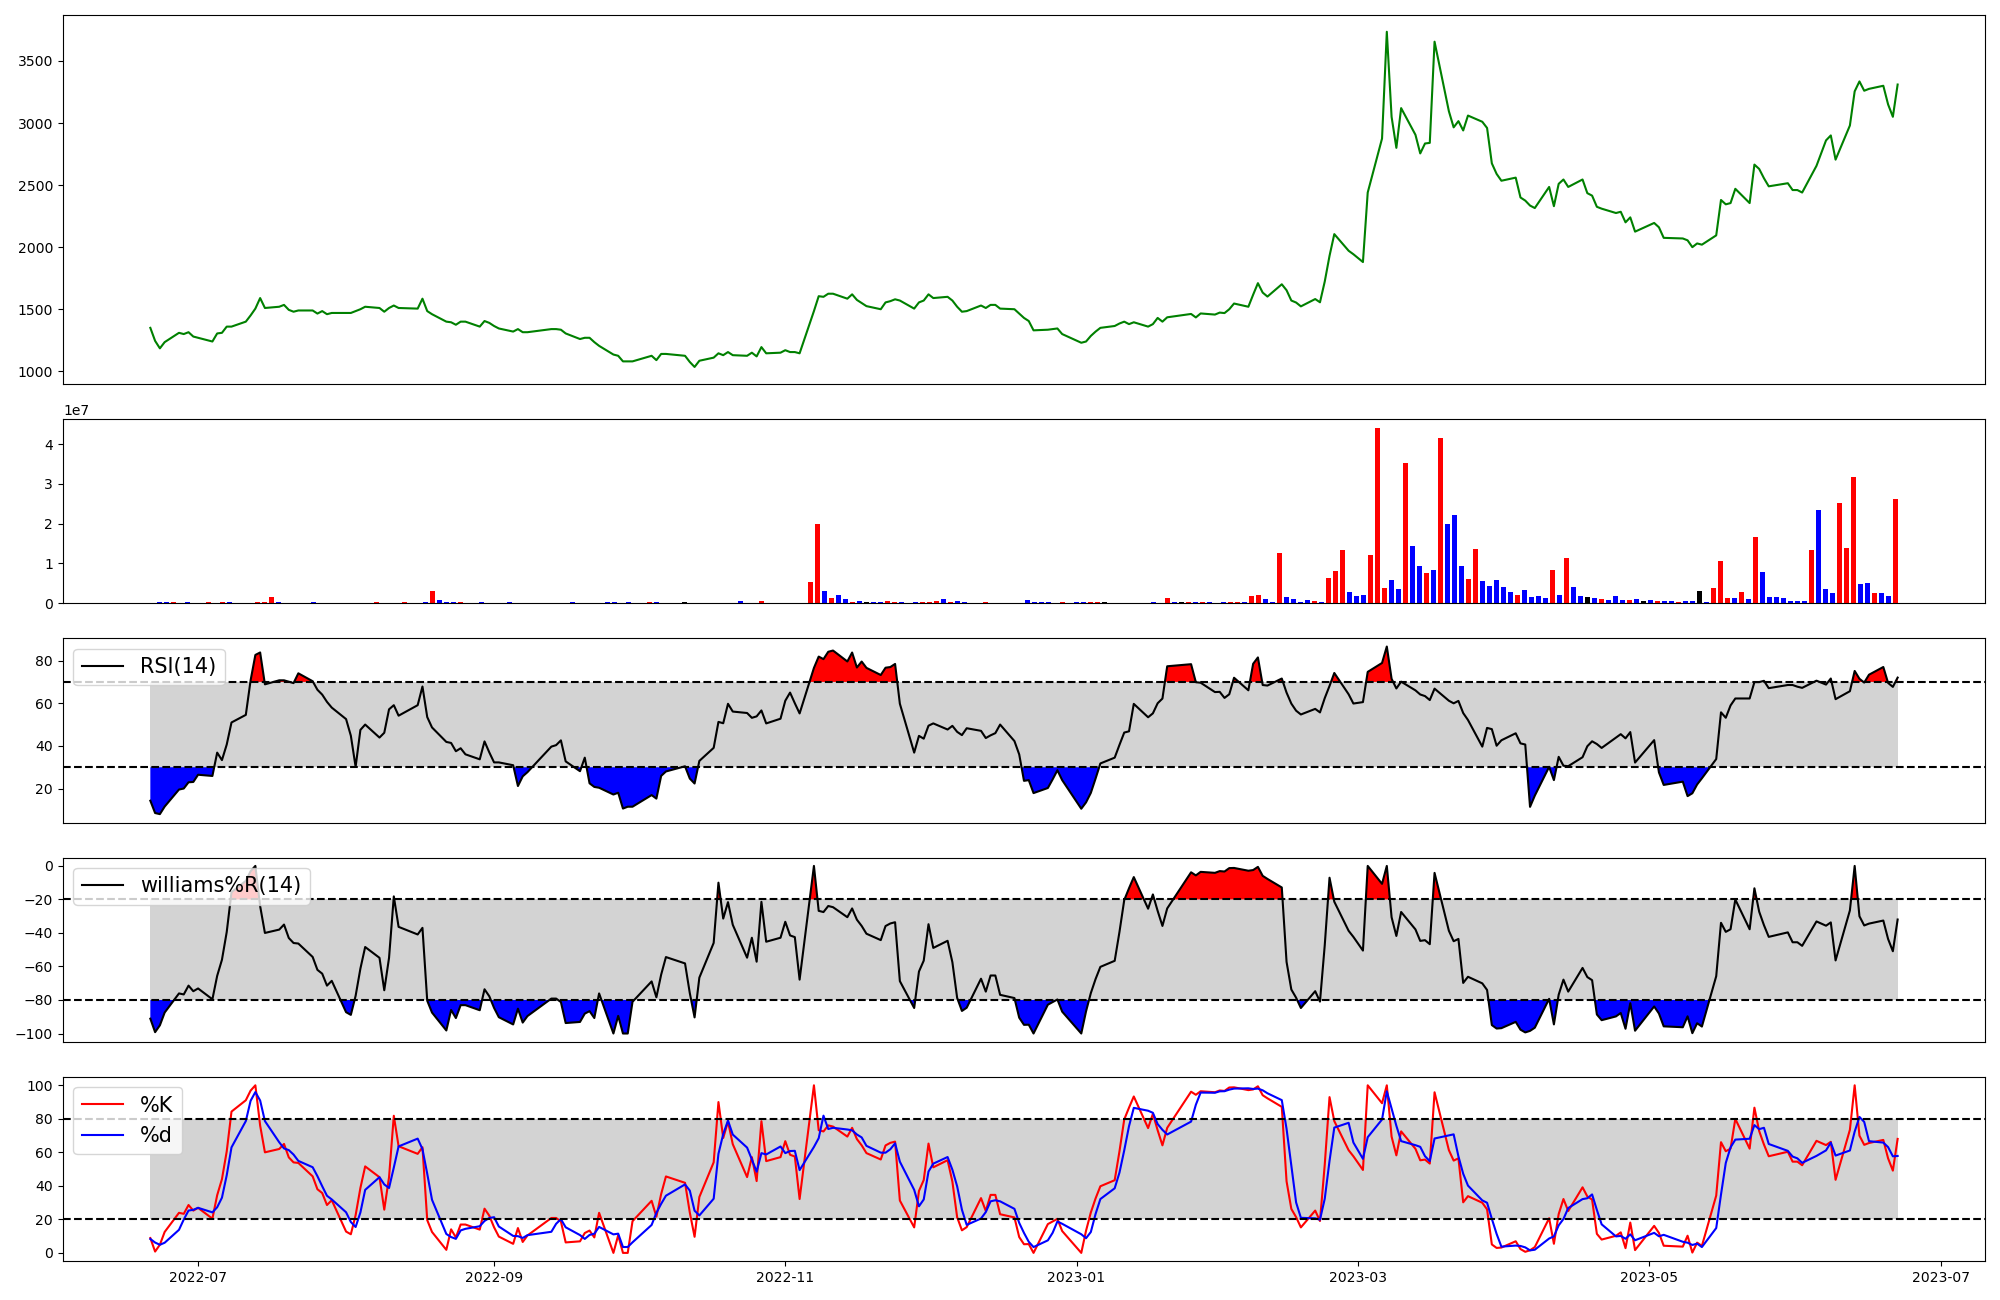Viewport: 2000px width, 1300px height.
Task: Click the 2023-05 date axis label
Action: (1649, 1277)
